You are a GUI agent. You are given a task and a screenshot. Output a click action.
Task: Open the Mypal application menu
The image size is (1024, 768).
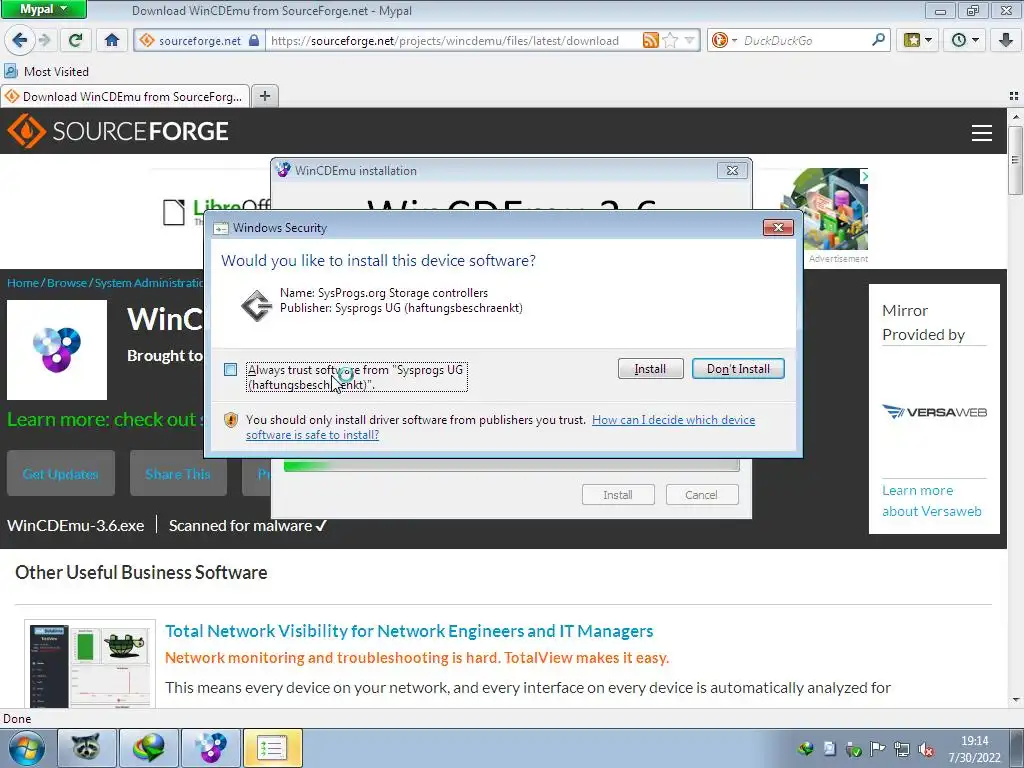coord(43,9)
